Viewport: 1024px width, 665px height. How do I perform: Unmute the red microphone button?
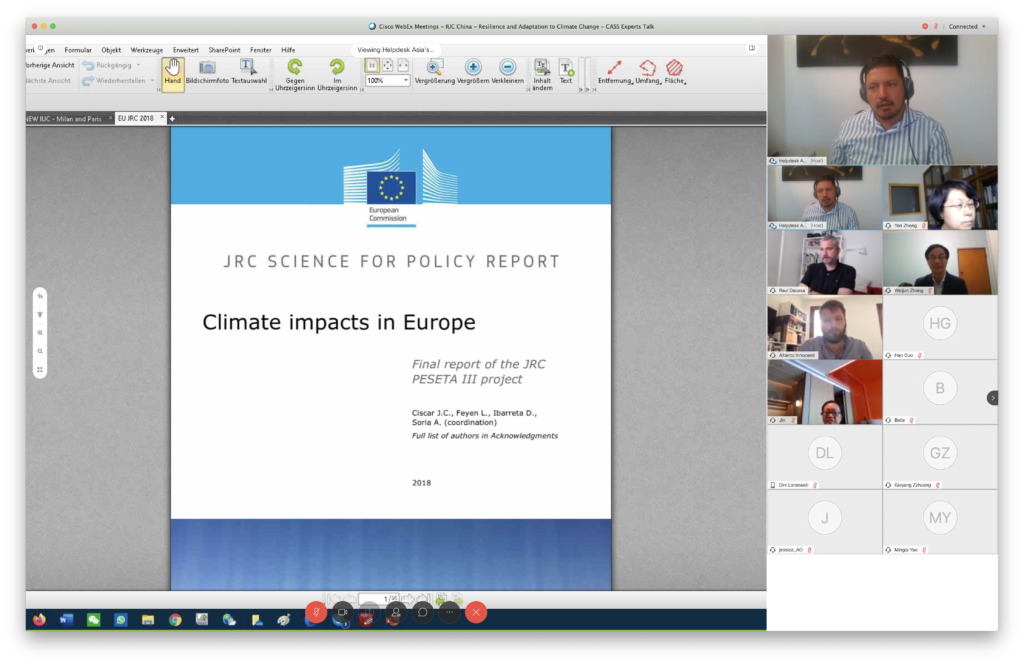coord(316,611)
